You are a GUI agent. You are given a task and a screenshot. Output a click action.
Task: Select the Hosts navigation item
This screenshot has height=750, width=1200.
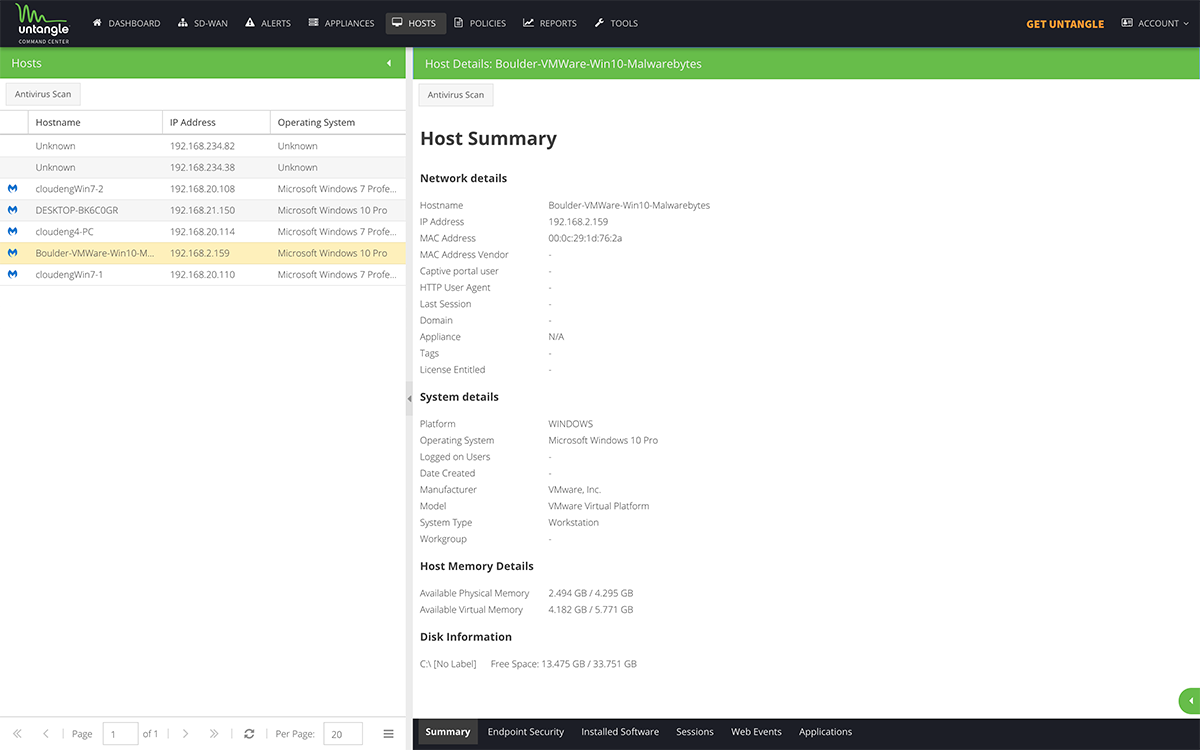[414, 23]
